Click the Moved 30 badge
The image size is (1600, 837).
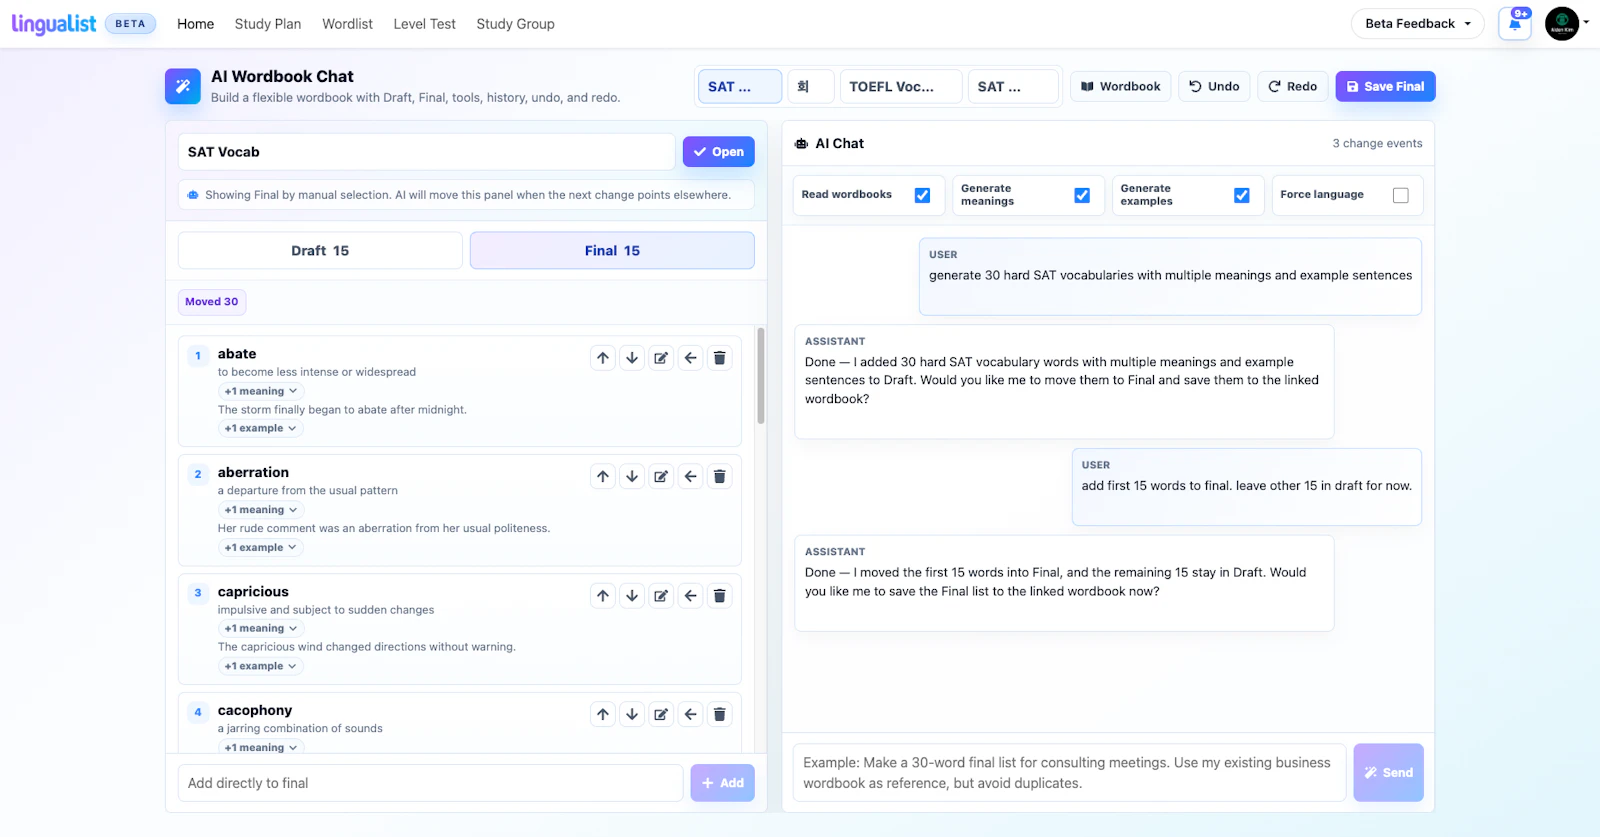pos(212,302)
